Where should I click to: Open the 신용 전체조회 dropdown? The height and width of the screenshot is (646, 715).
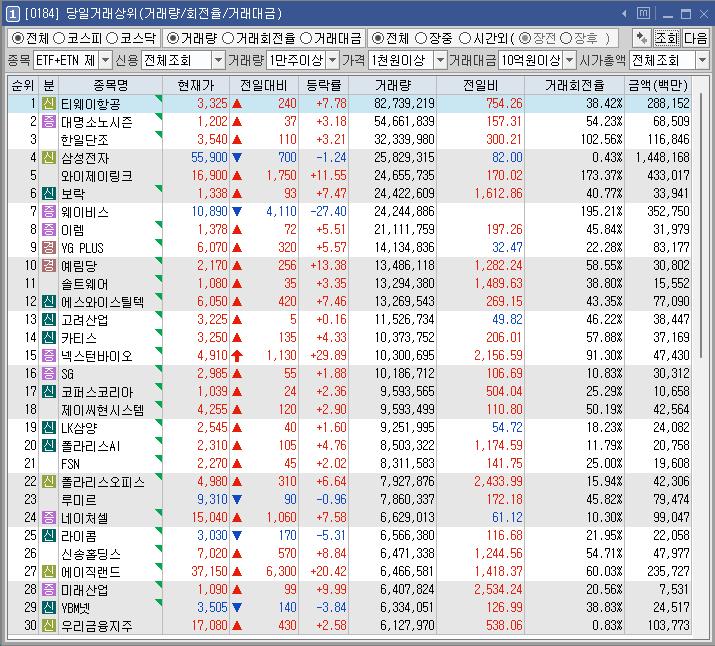click(218, 60)
